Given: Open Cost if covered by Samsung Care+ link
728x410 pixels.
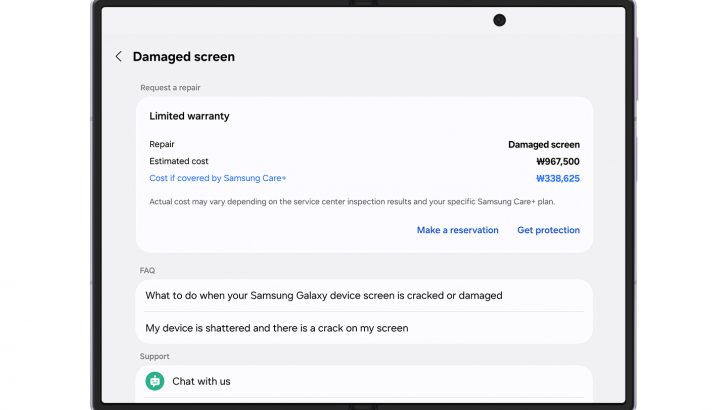Looking at the screenshot, I should coord(218,178).
